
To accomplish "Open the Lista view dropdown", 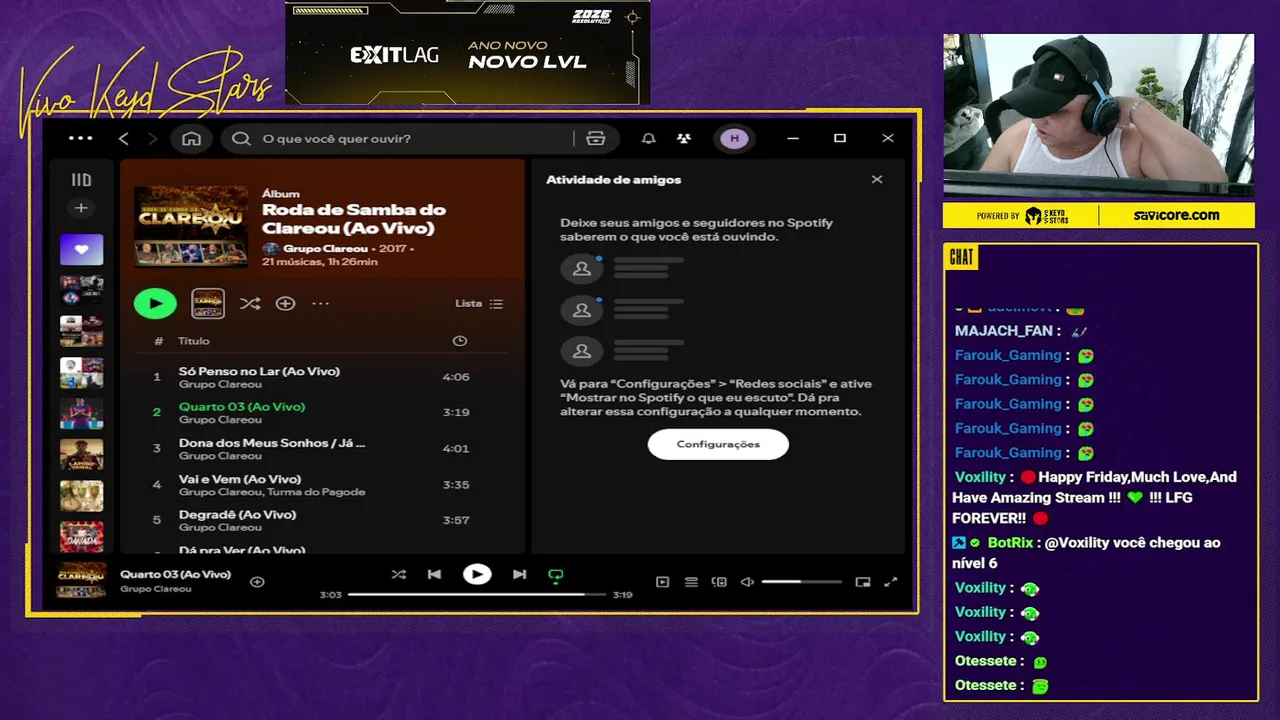I will click(479, 304).
